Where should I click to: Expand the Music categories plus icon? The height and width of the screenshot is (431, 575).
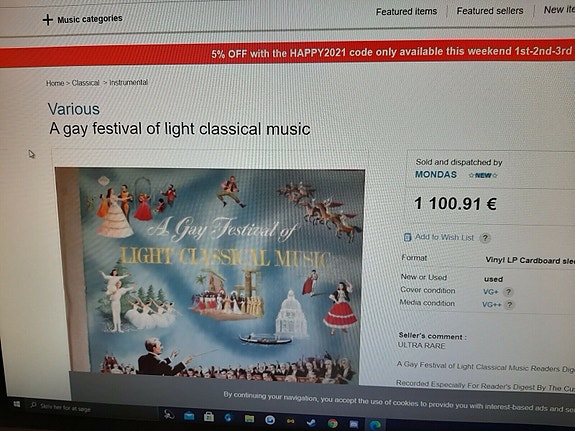click(47, 19)
